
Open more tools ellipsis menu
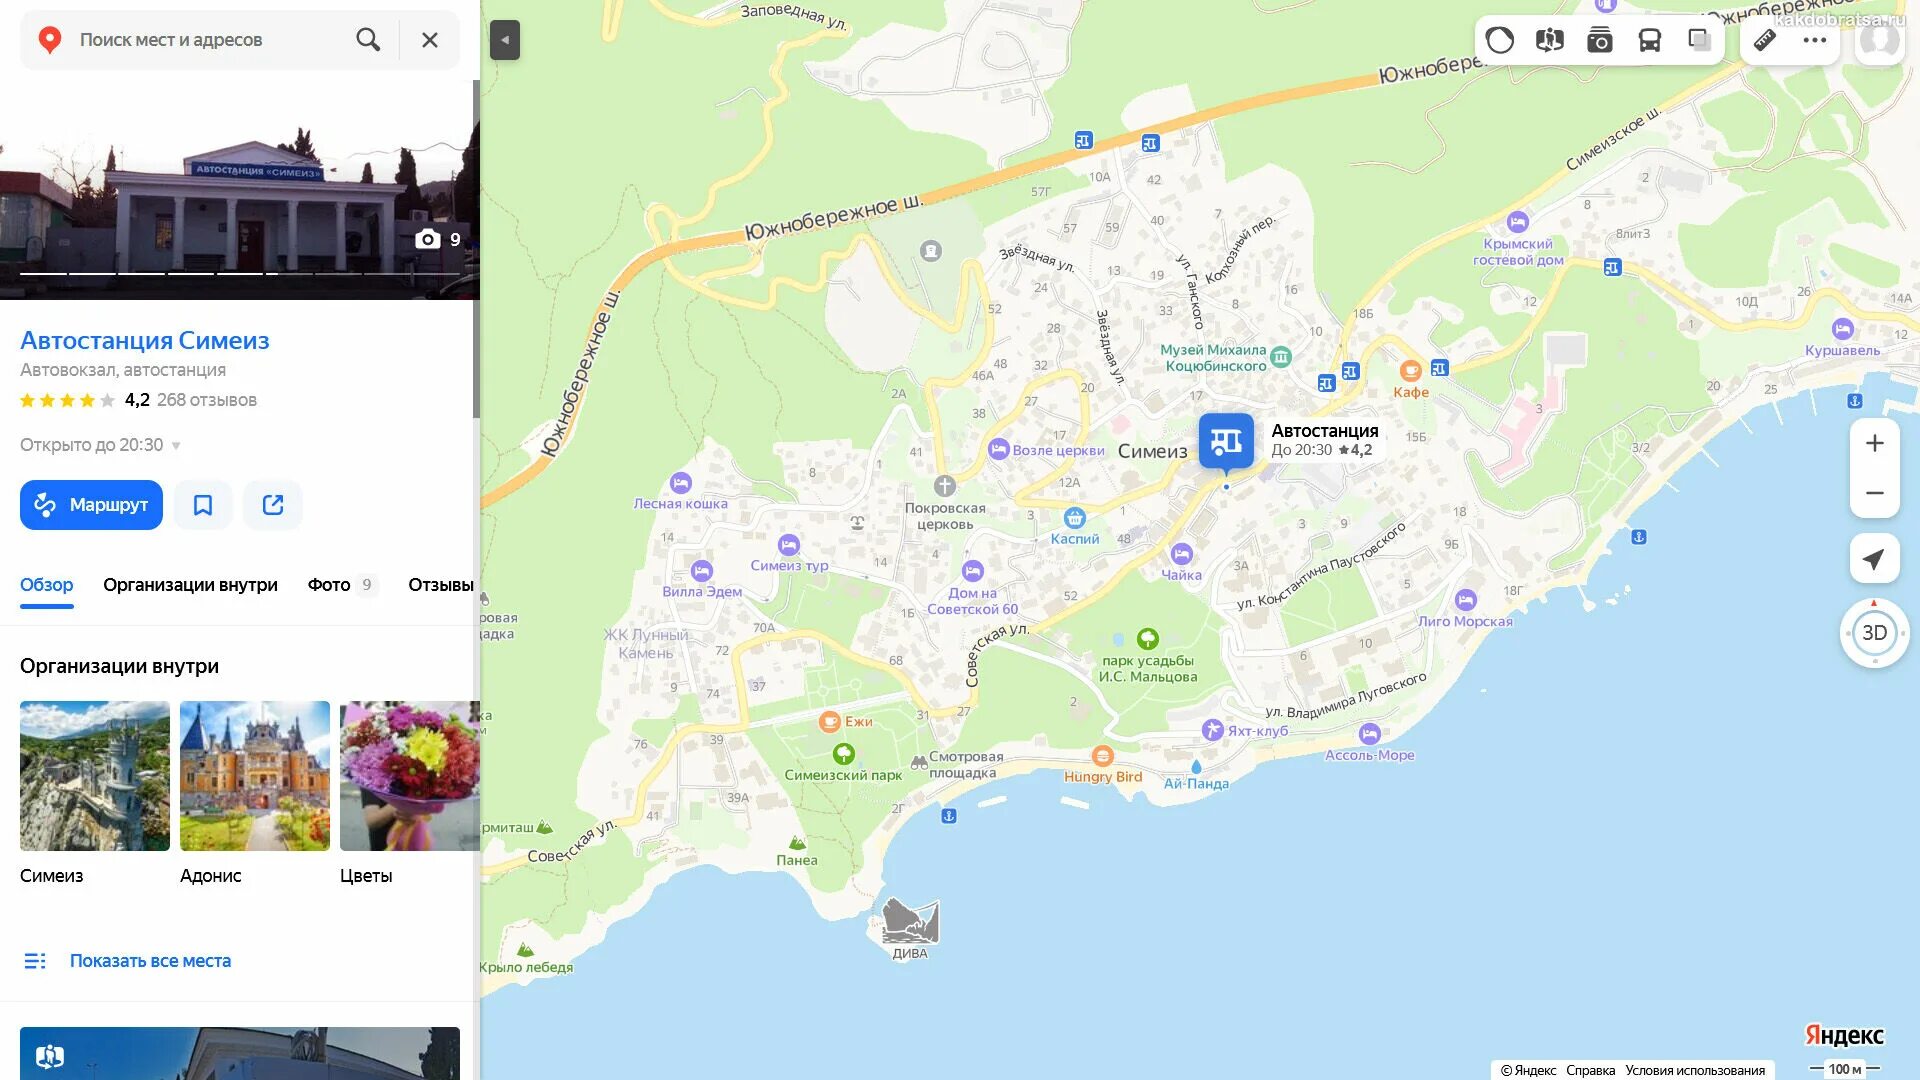tap(1814, 40)
